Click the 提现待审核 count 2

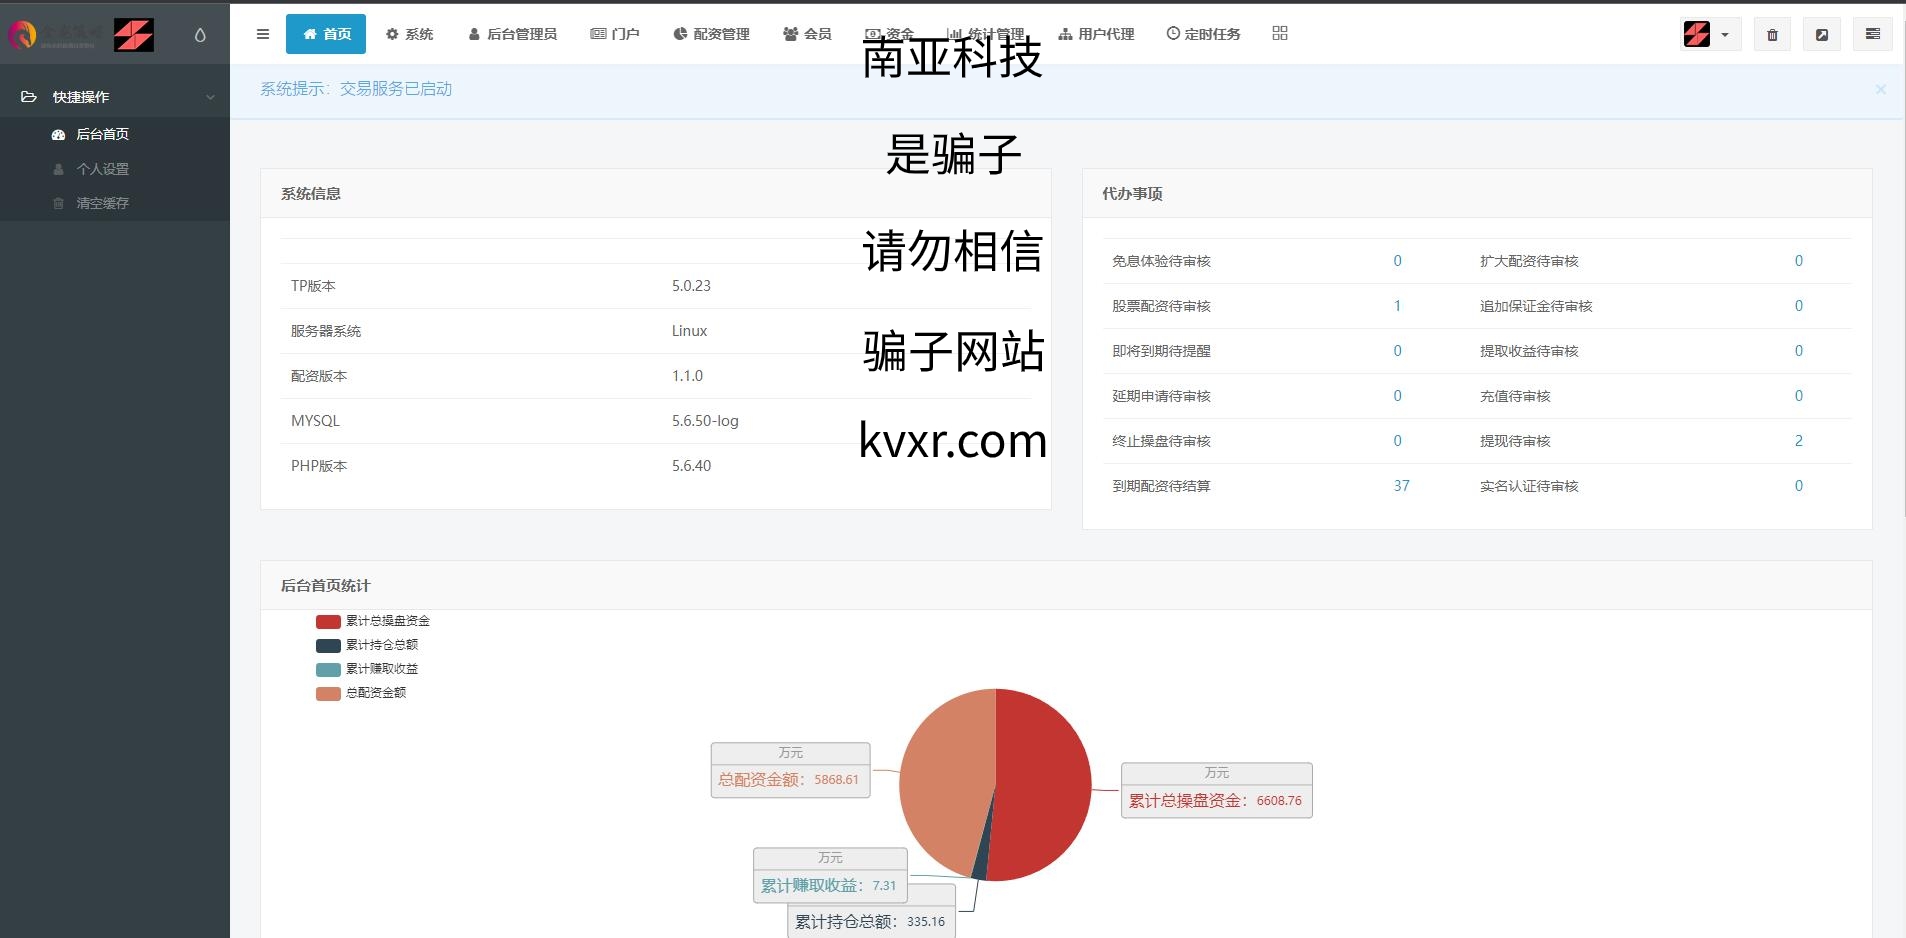(1798, 441)
